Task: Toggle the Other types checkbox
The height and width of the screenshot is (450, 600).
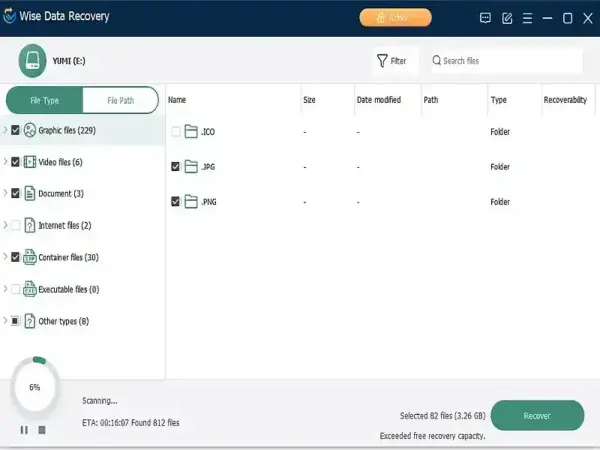Action: click(x=15, y=321)
